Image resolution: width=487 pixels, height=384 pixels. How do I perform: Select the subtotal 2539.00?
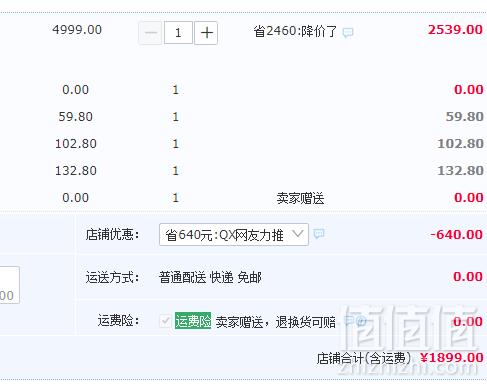(x=455, y=30)
